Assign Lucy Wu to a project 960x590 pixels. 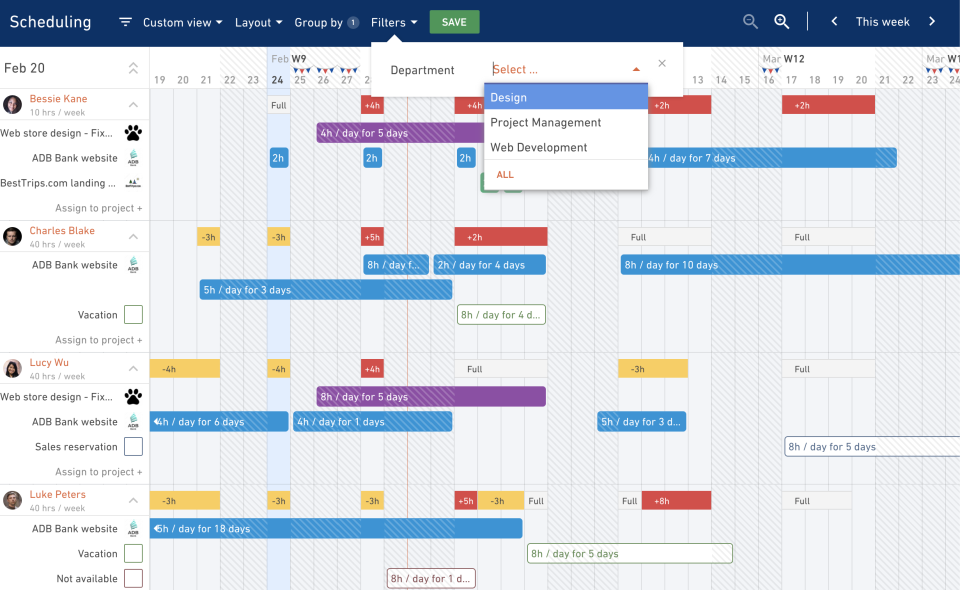99,472
